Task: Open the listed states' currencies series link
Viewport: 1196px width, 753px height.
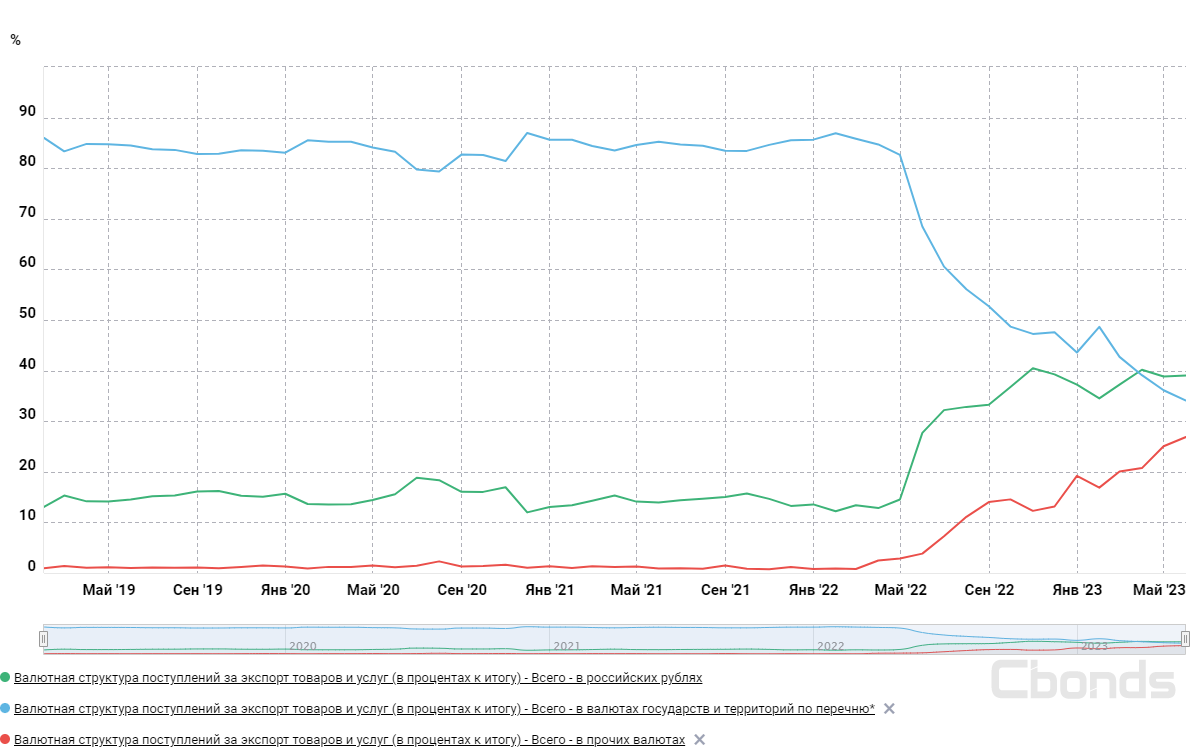Action: click(x=444, y=709)
